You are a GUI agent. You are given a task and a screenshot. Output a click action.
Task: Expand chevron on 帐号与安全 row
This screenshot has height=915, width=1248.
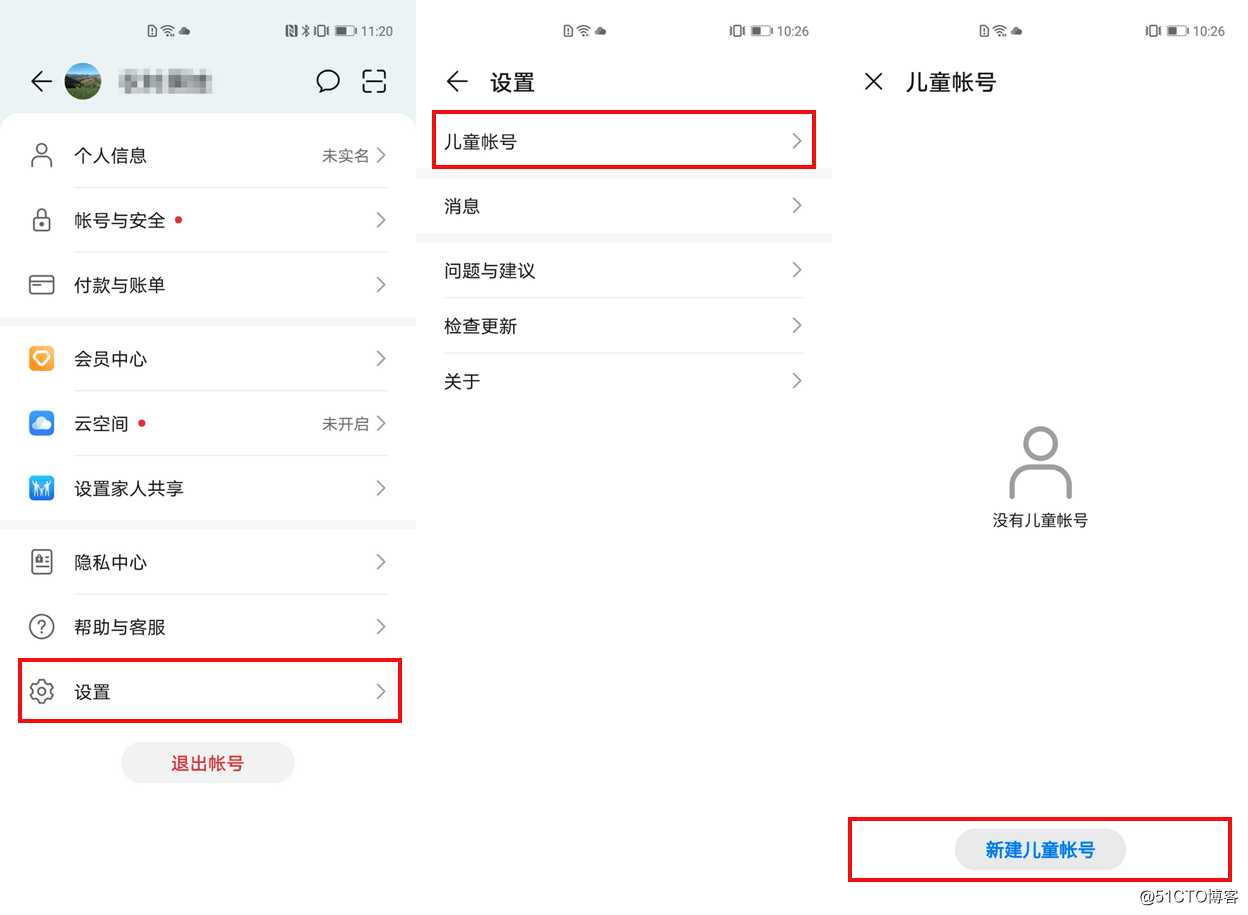(x=381, y=220)
